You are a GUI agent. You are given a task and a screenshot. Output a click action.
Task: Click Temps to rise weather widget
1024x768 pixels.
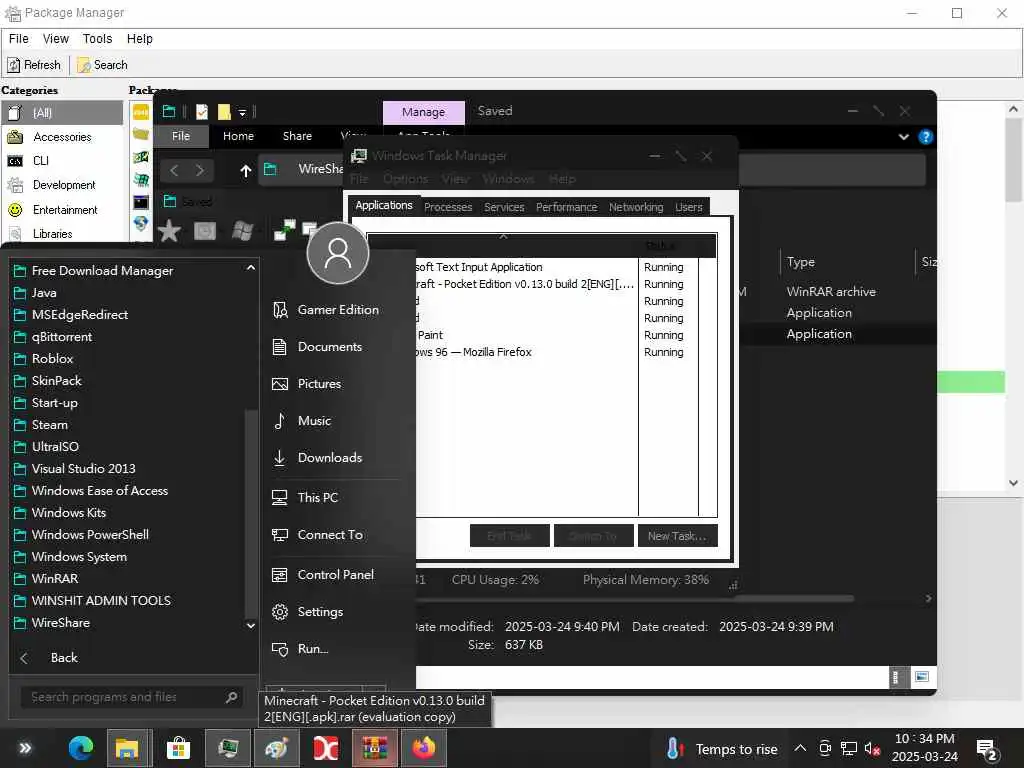point(721,748)
